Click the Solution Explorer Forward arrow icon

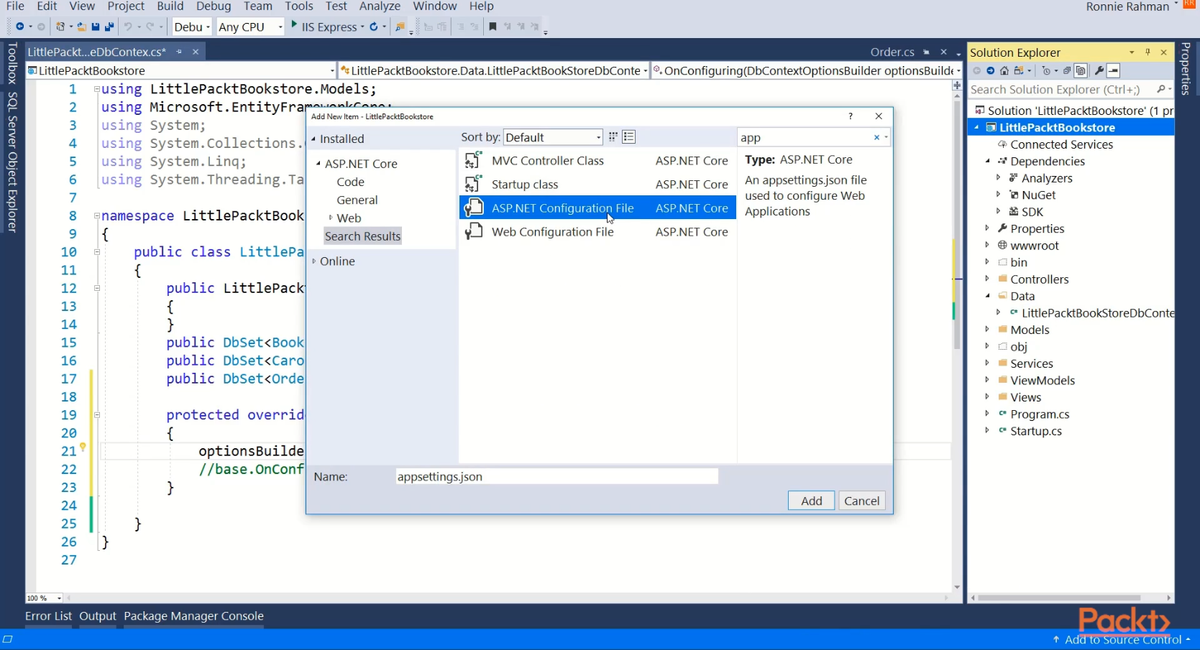pyautogui.click(x=991, y=71)
